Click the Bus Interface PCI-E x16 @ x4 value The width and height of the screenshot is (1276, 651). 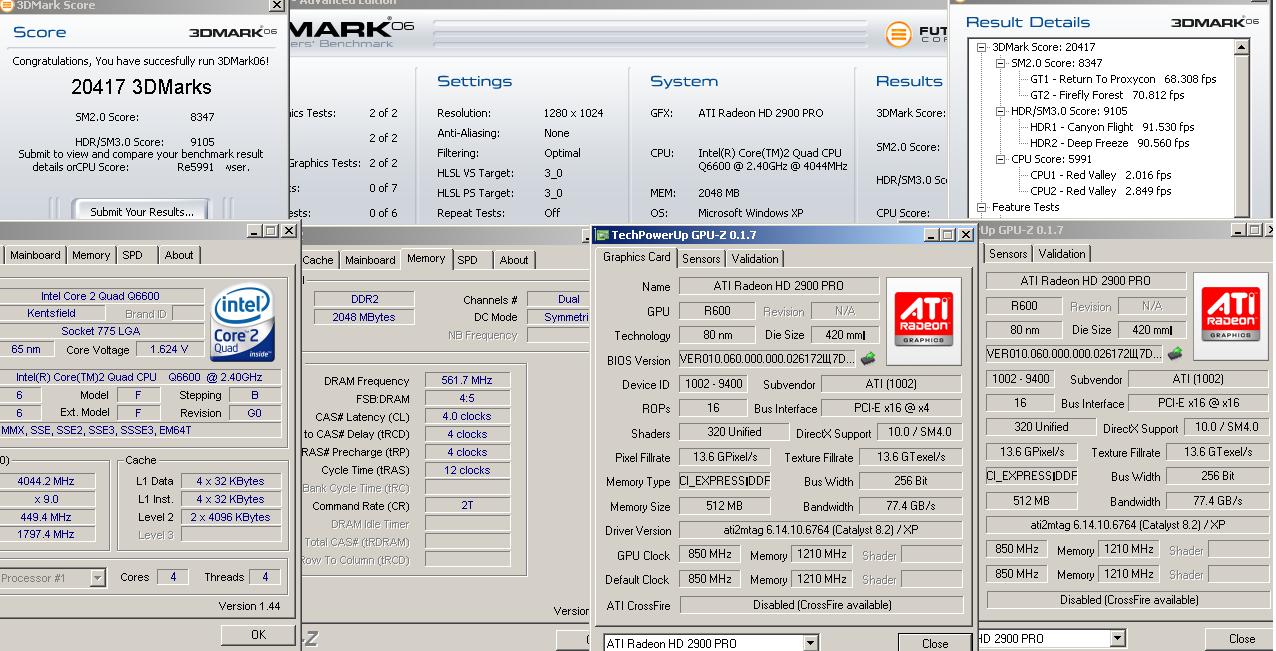[892, 408]
